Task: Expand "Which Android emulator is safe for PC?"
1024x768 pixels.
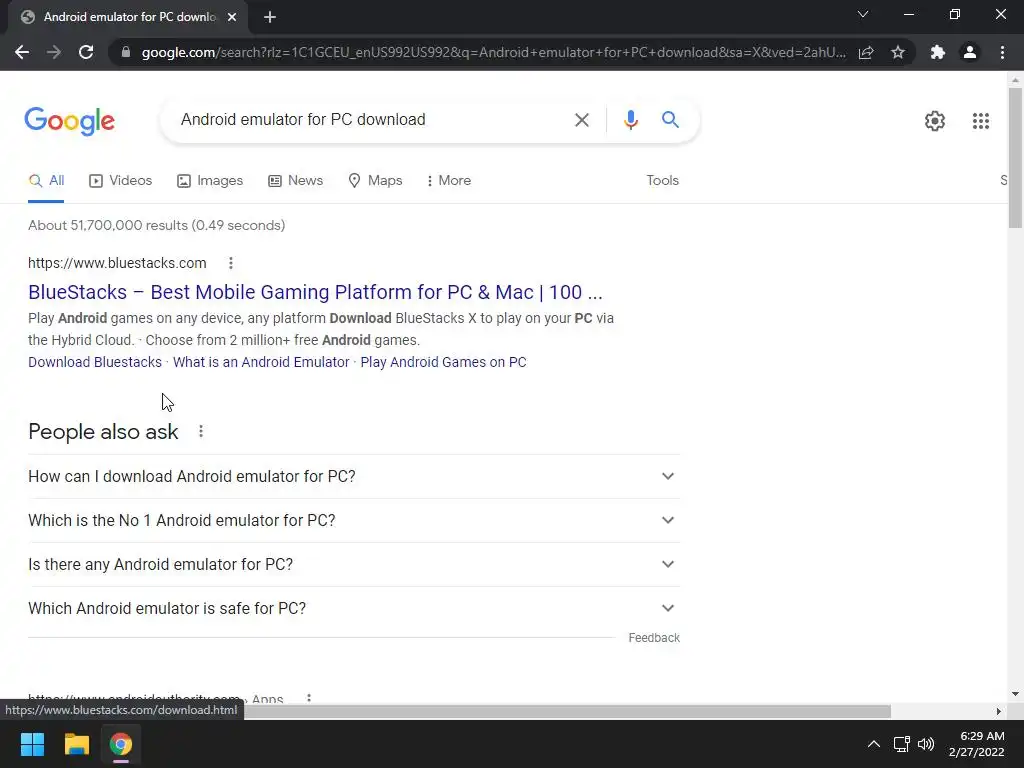Action: (354, 609)
